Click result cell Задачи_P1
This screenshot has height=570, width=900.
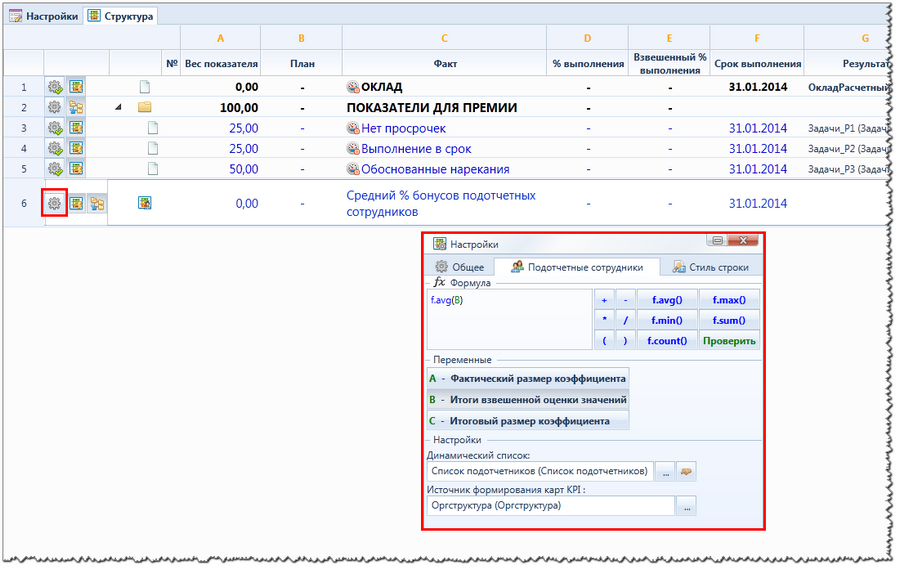point(848,128)
